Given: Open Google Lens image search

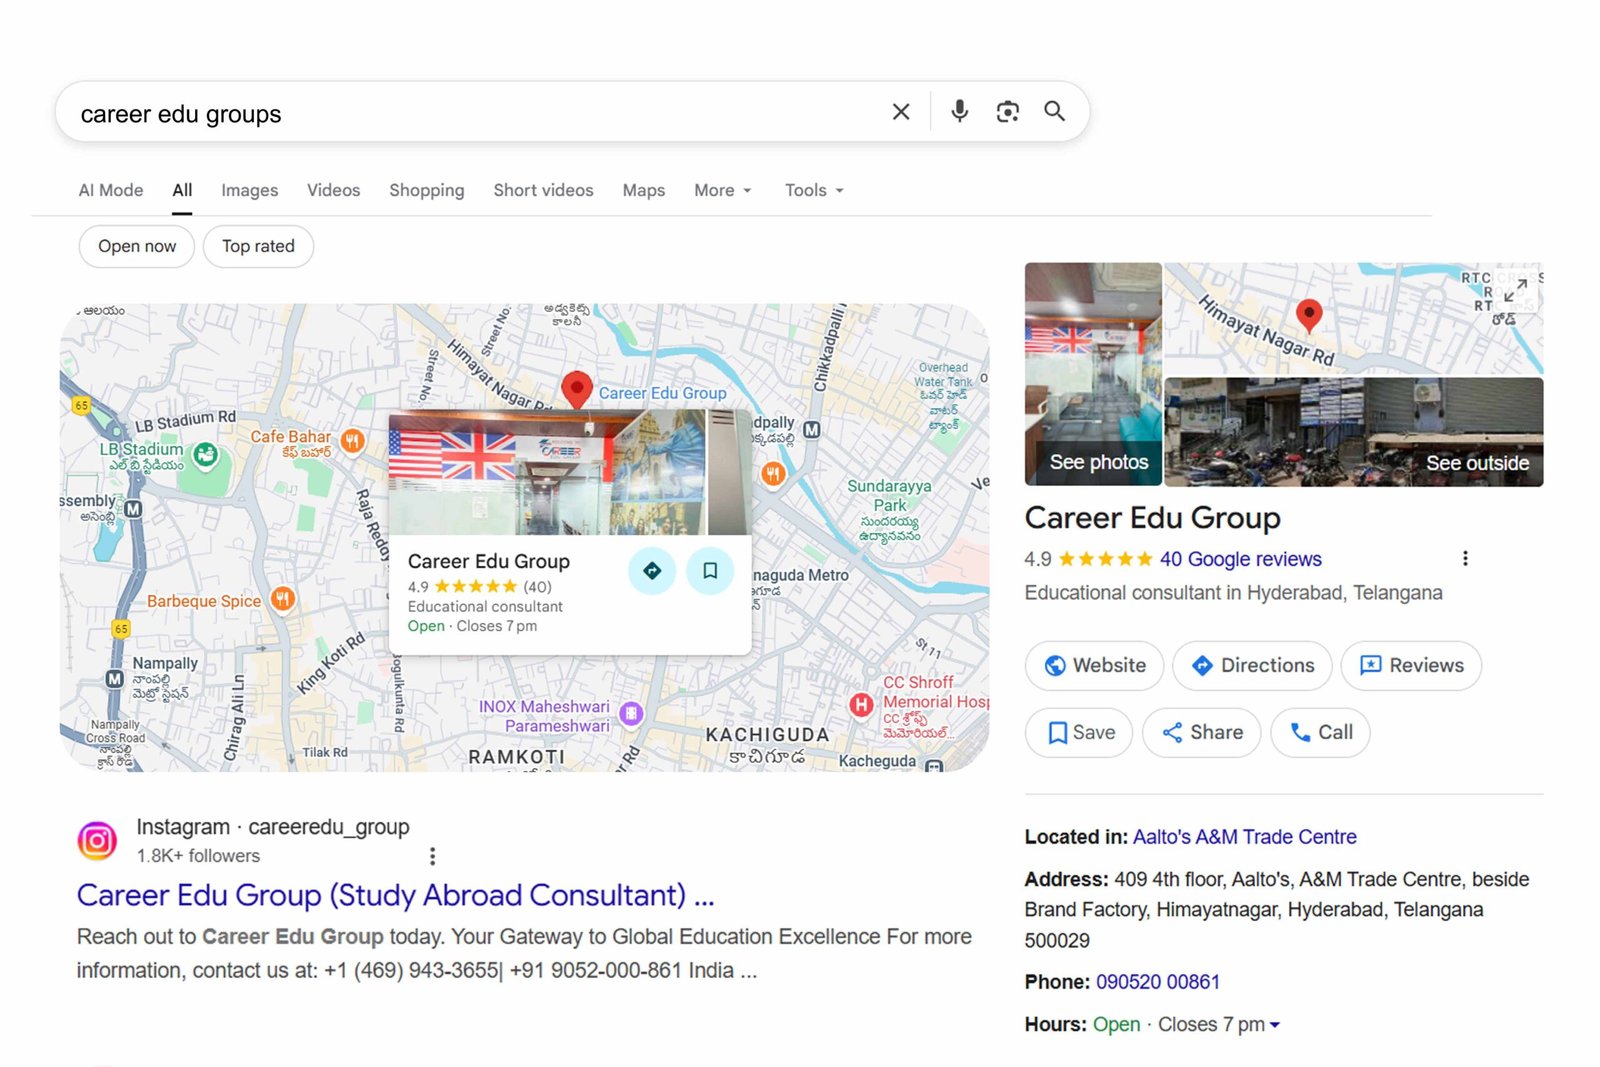Looking at the screenshot, I should click(x=1007, y=112).
